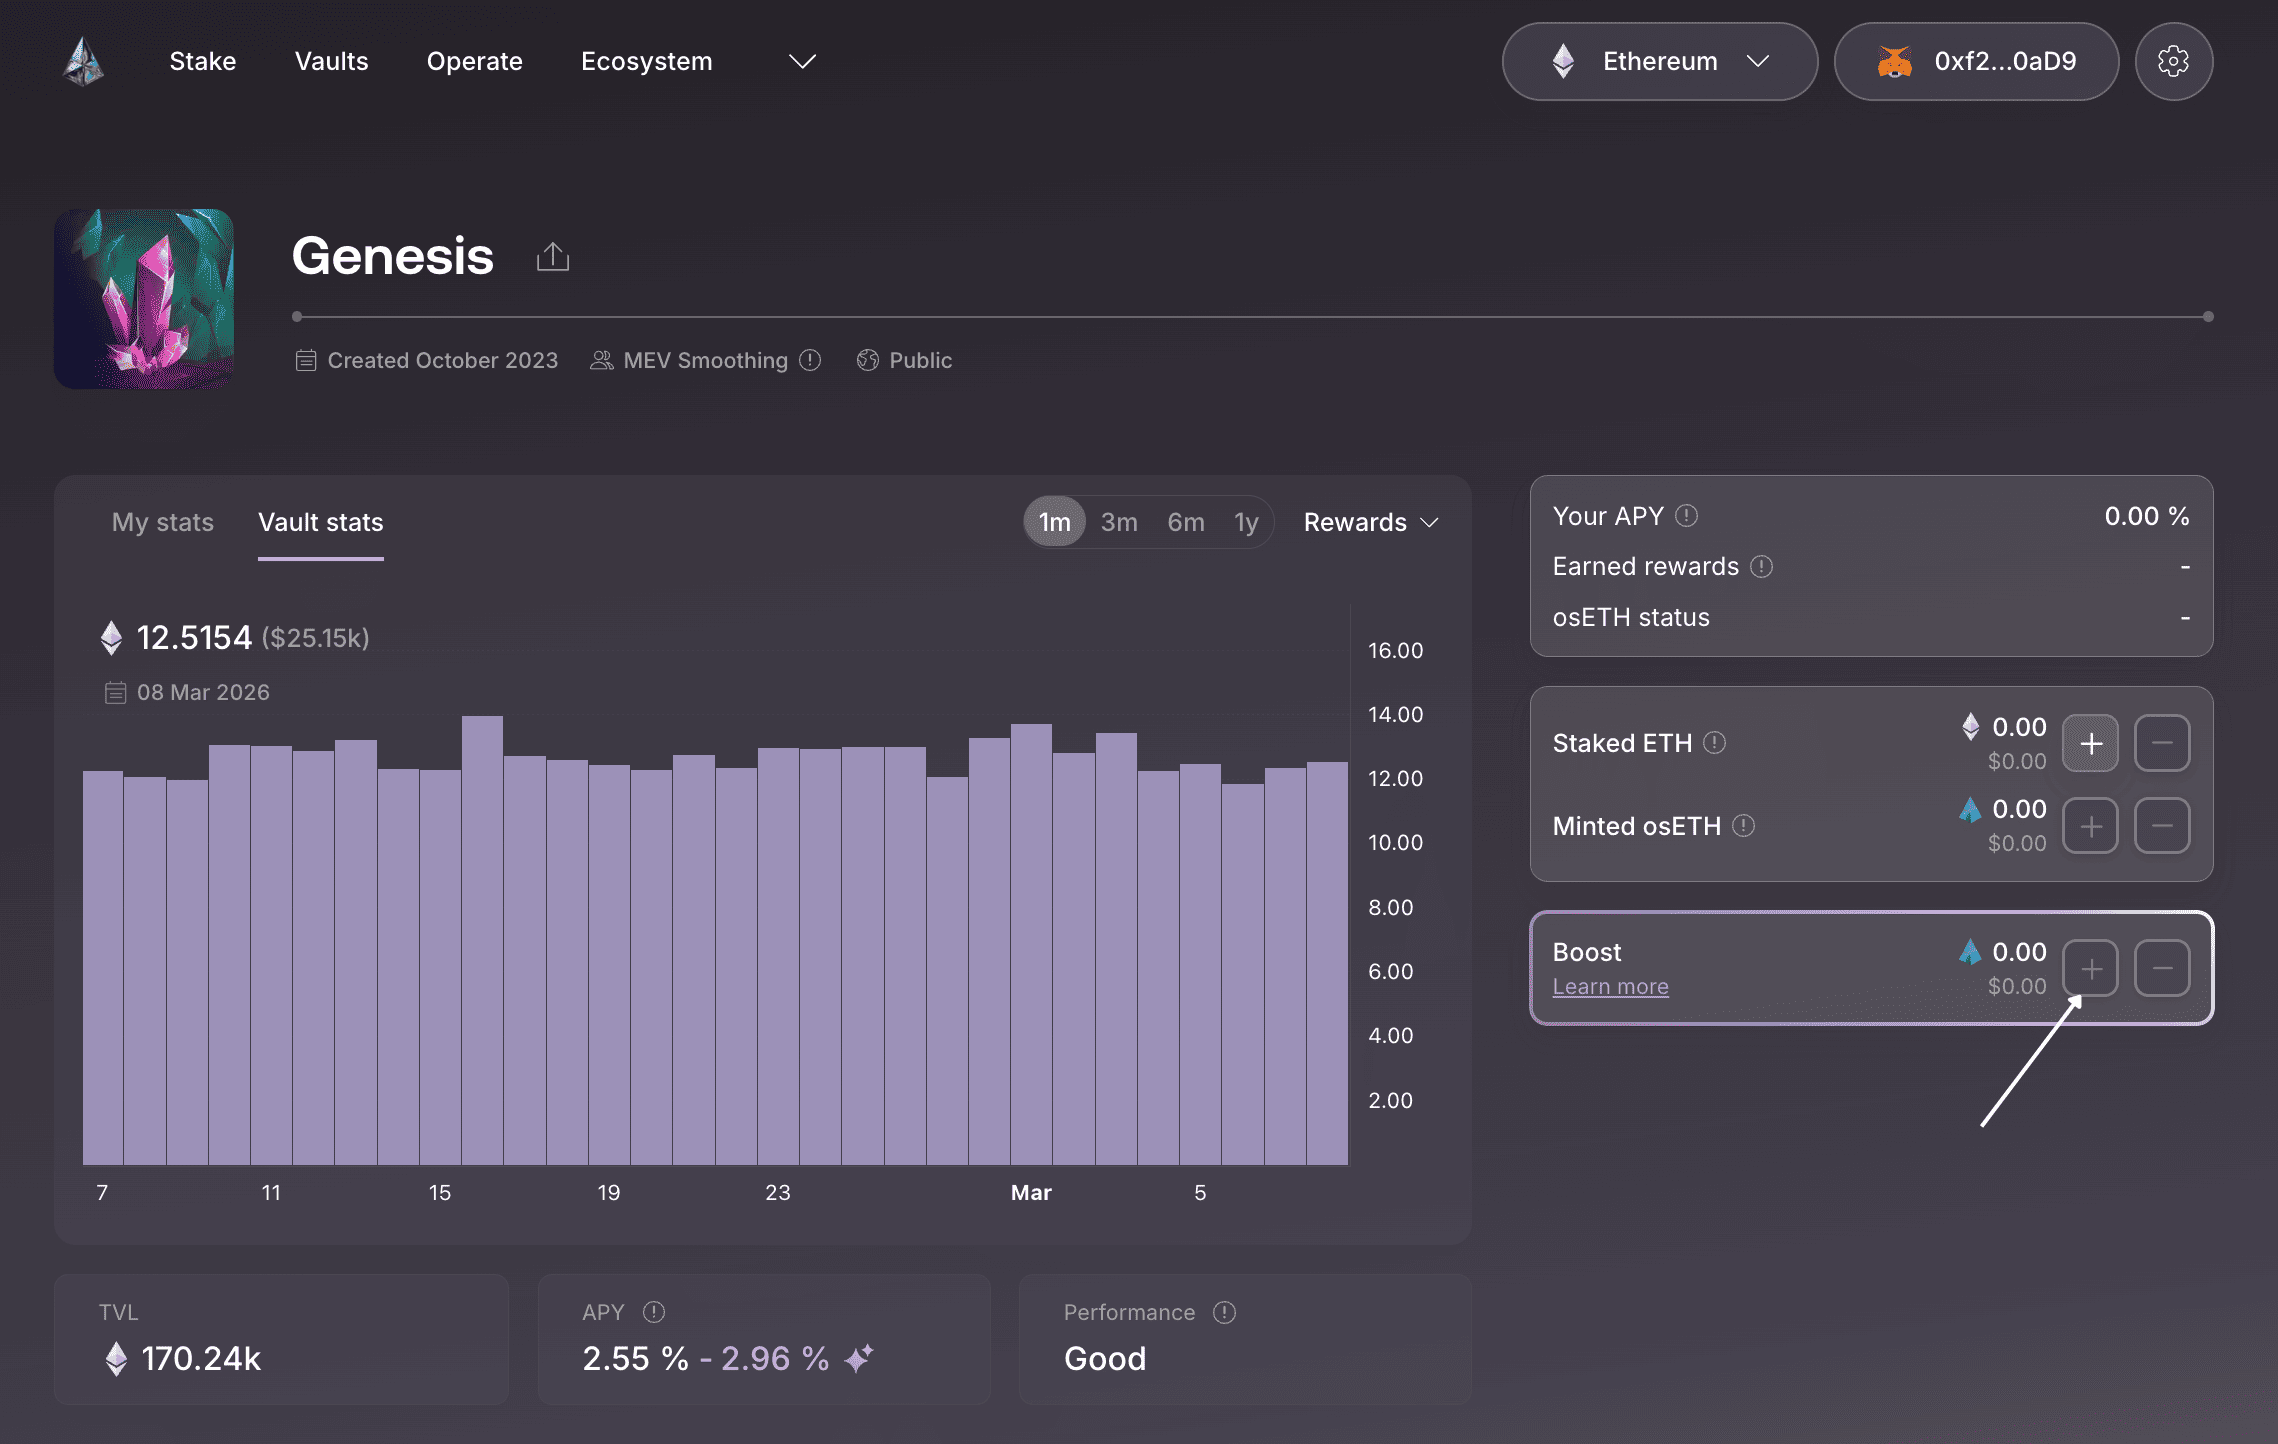The height and width of the screenshot is (1444, 2278).
Task: Click the Performance info icon
Action: (1224, 1312)
